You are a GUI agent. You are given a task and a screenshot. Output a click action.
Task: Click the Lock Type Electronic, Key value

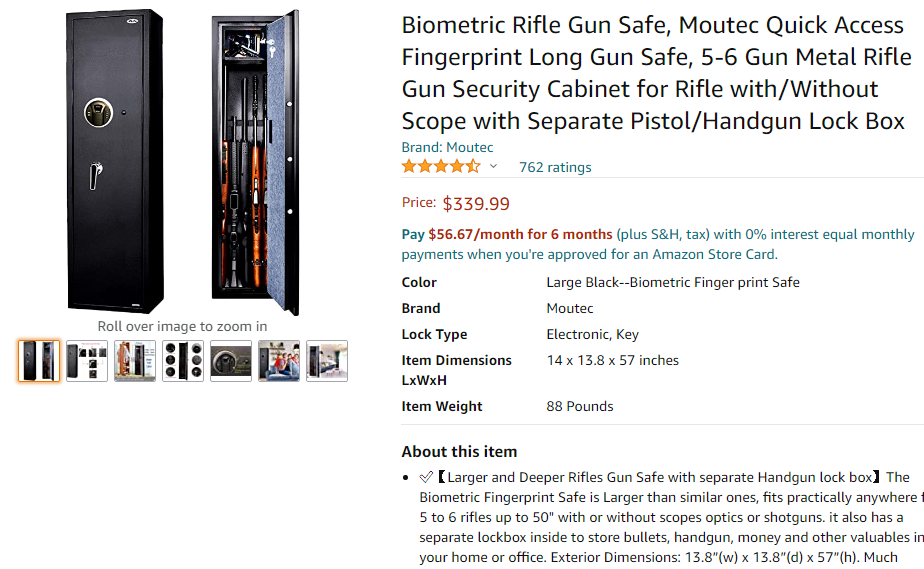[x=592, y=334]
